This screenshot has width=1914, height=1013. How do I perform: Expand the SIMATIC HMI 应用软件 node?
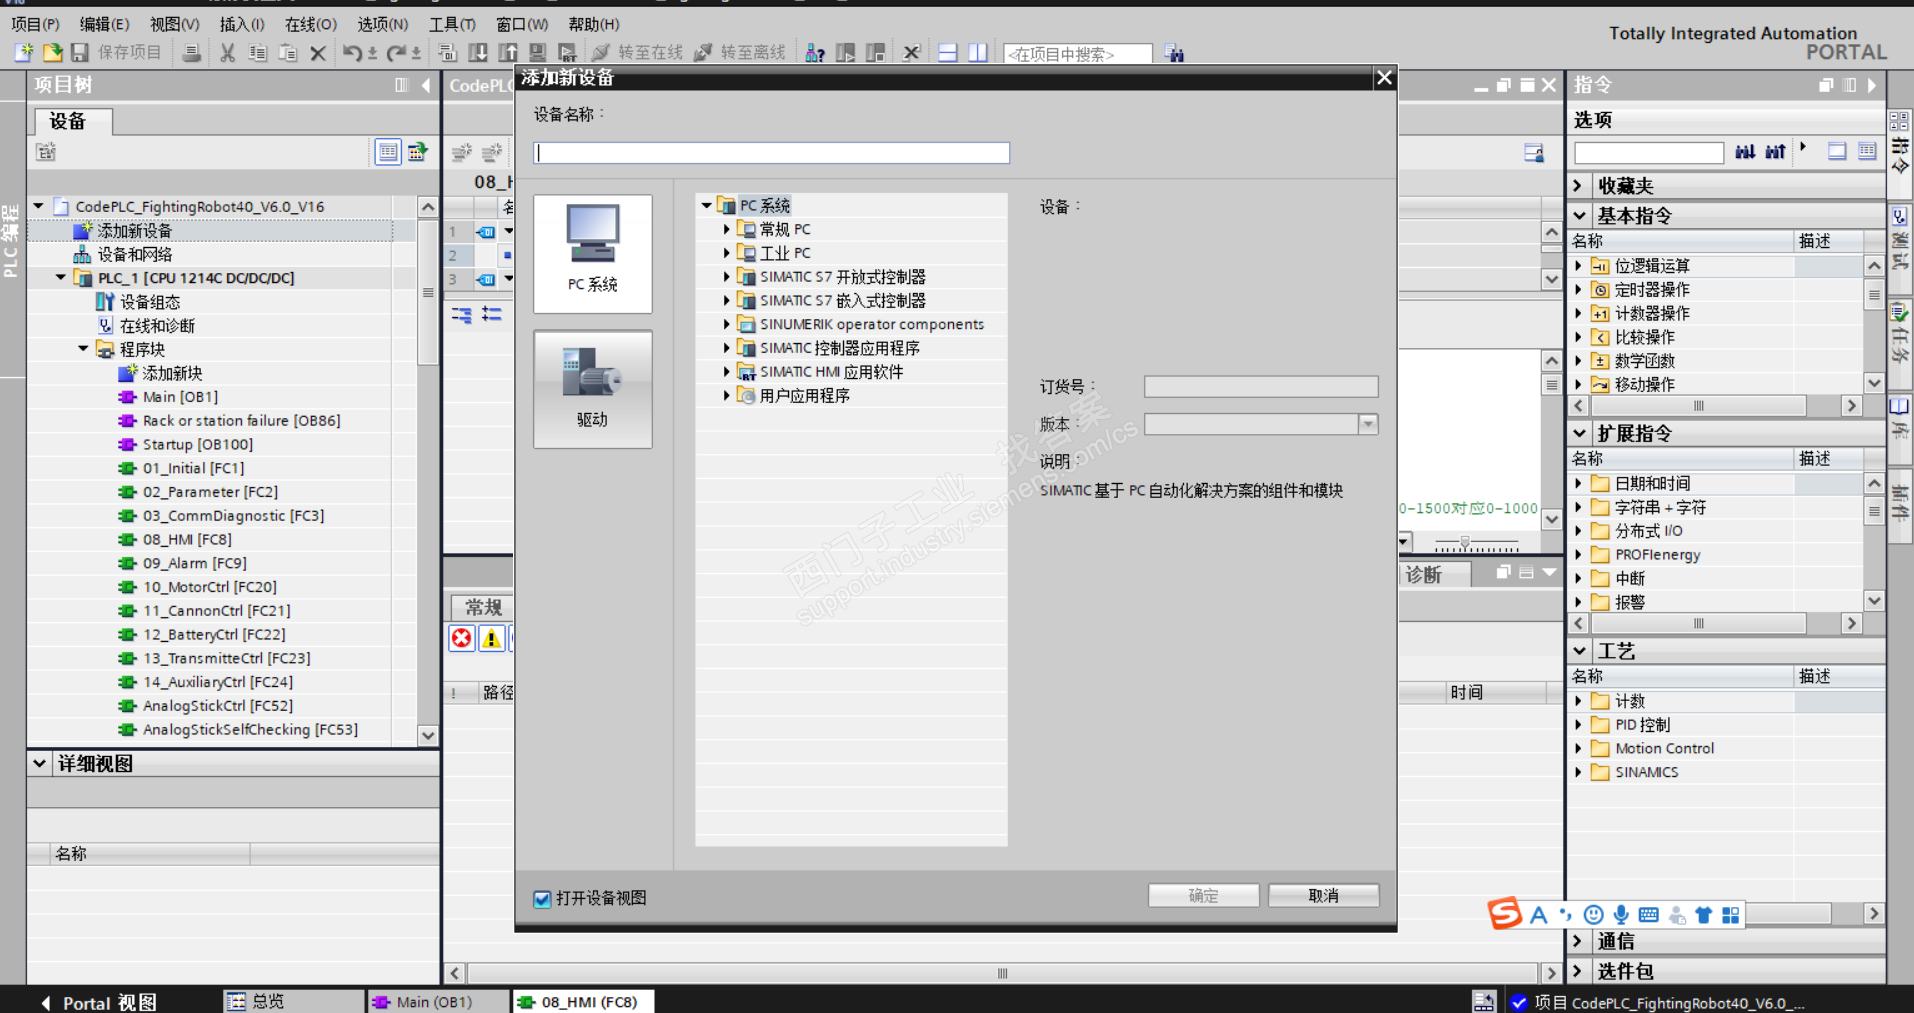727,372
